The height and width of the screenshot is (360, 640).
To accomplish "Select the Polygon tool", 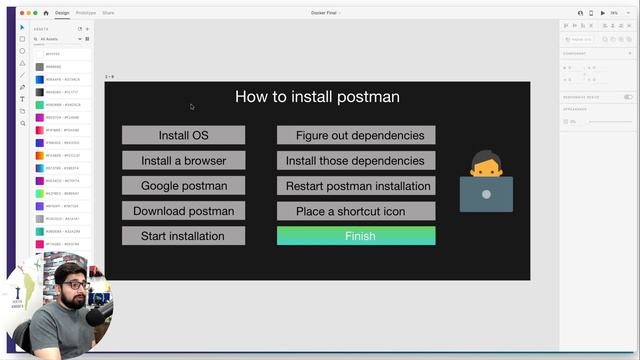I will pyautogui.click(x=22, y=63).
